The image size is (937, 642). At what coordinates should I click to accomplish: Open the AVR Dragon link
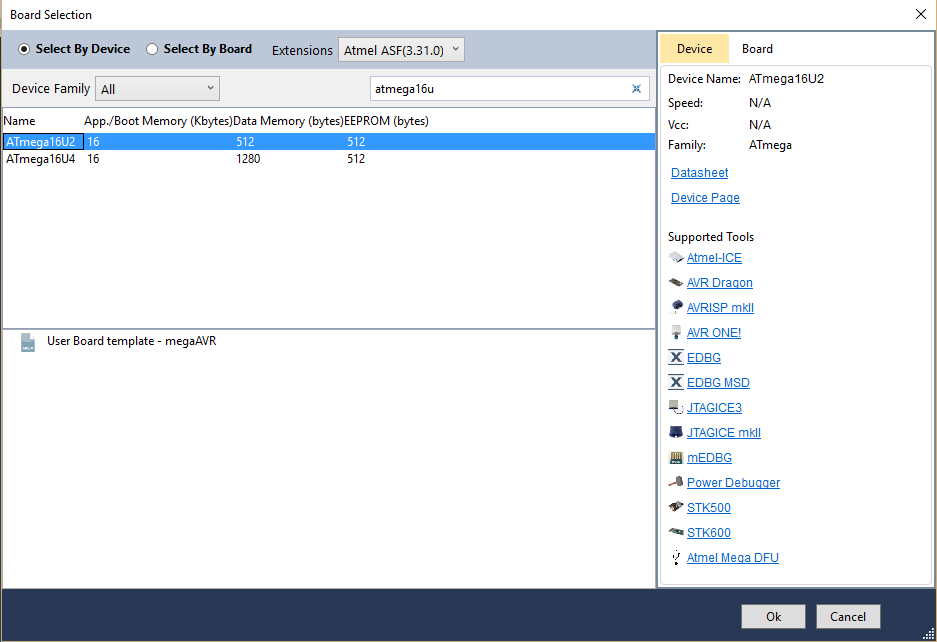[719, 283]
